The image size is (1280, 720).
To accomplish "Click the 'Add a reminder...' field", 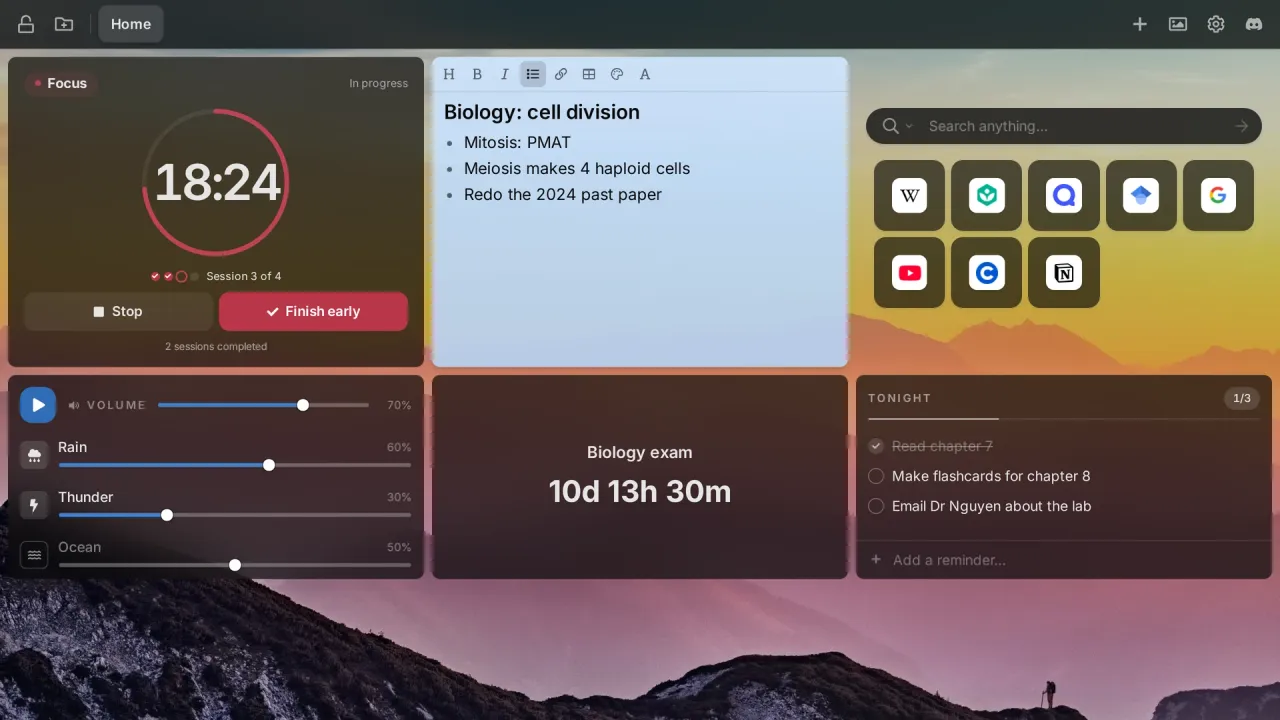I will [1064, 560].
